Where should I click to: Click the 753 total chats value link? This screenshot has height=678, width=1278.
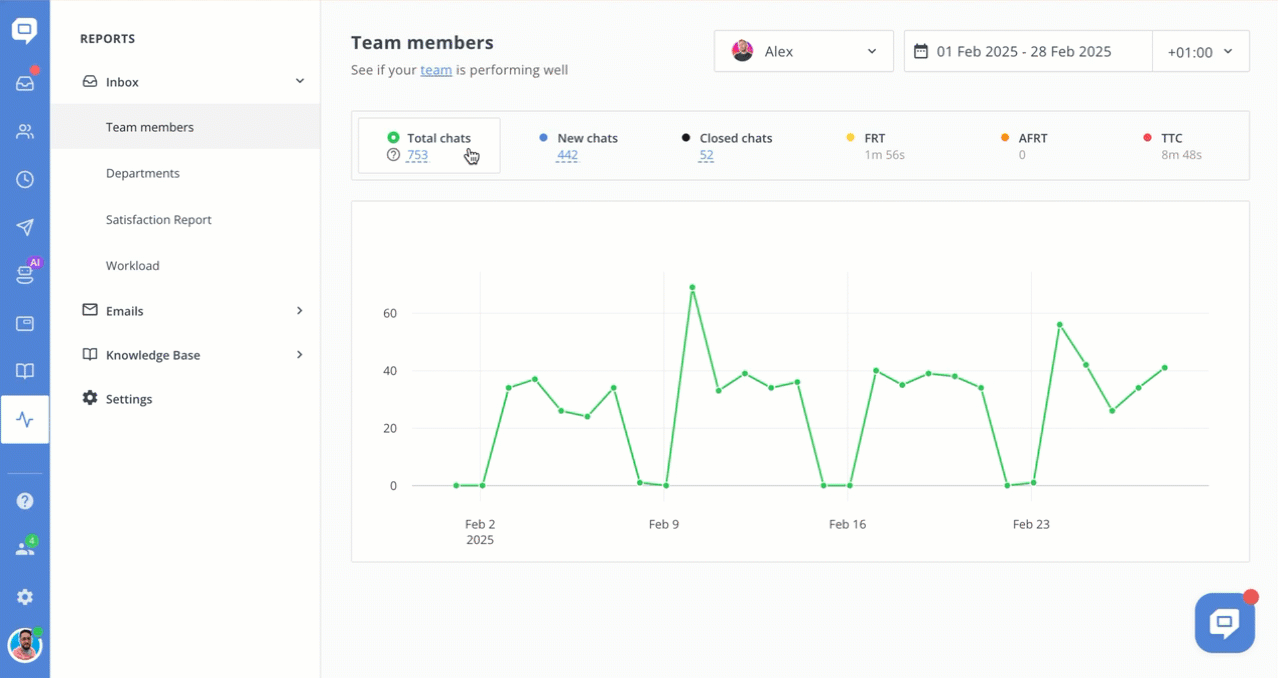[x=417, y=155]
